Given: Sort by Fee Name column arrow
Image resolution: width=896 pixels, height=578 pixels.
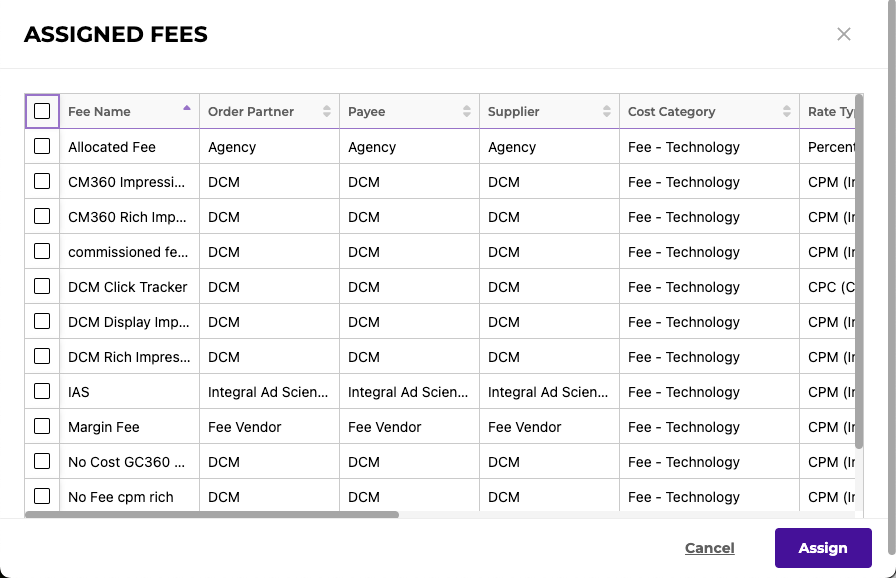Looking at the screenshot, I should pyautogui.click(x=186, y=108).
